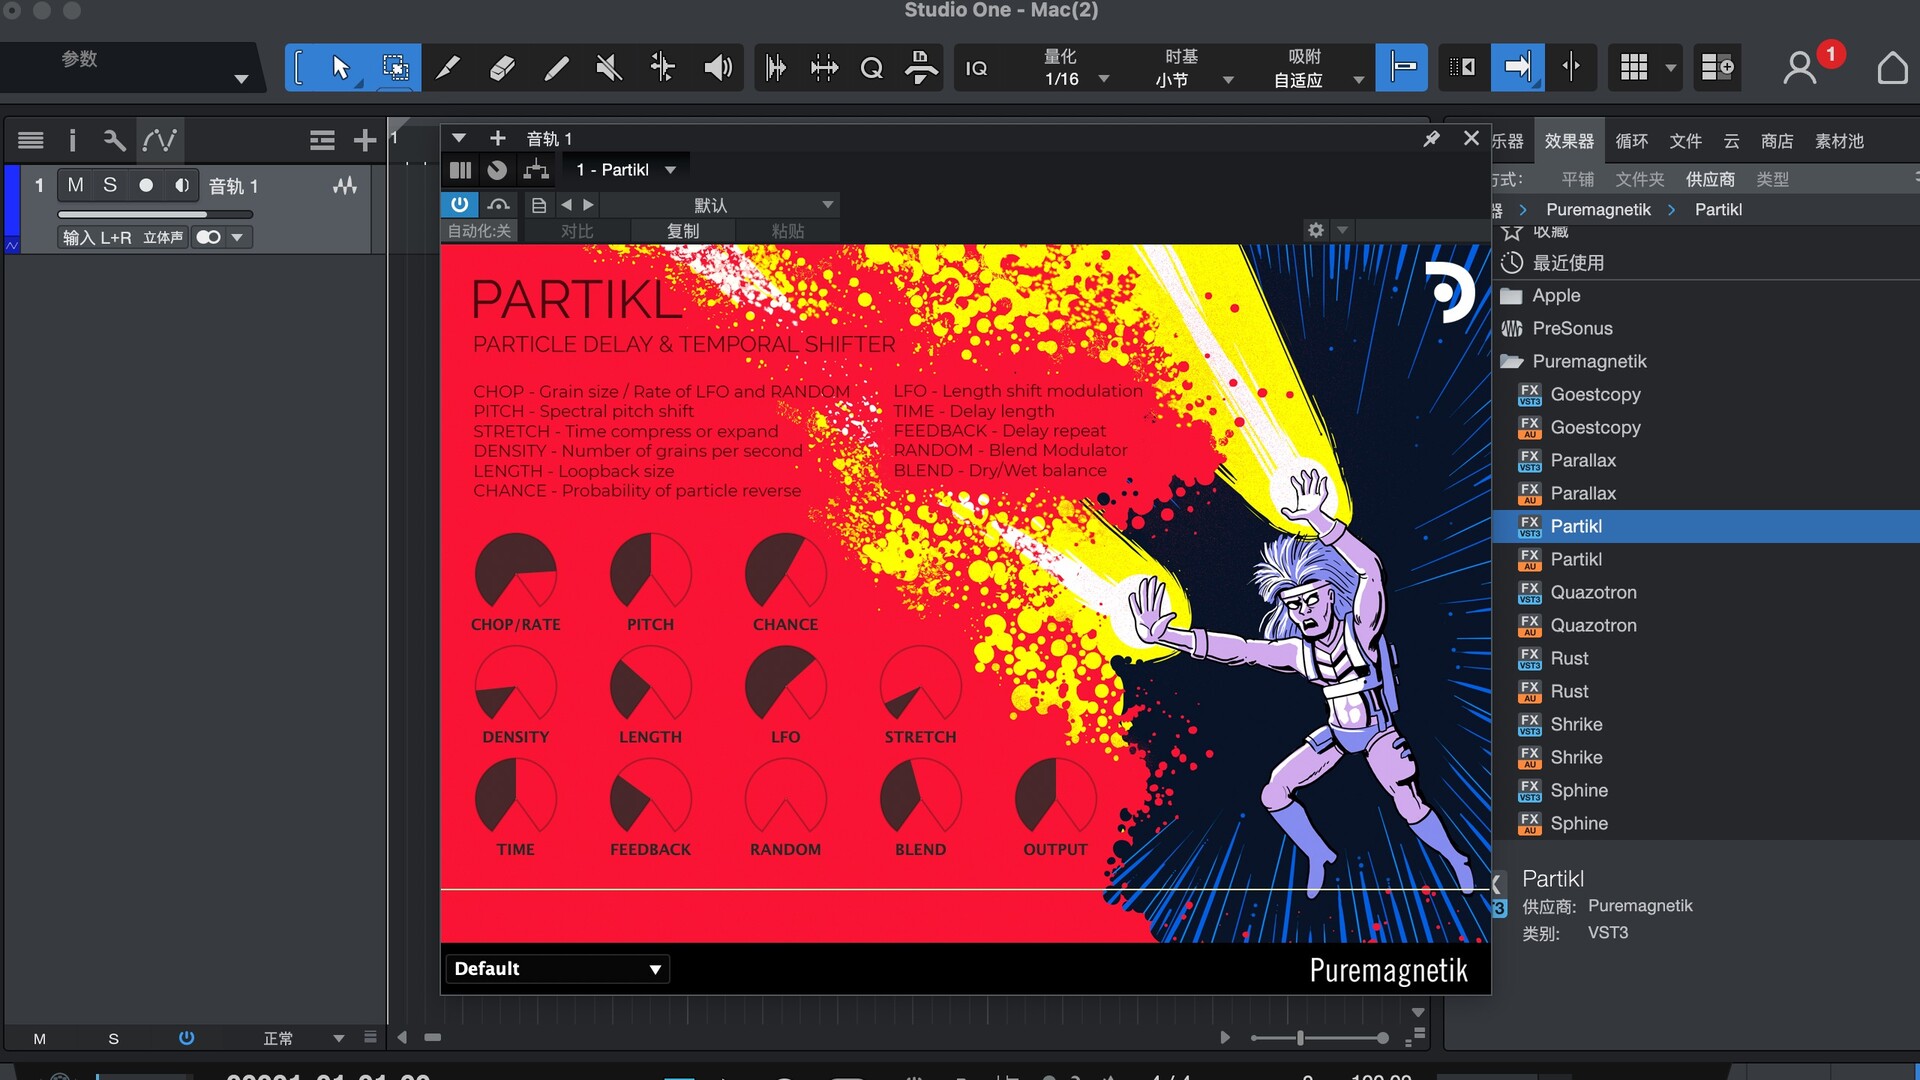The width and height of the screenshot is (1920, 1080).
Task: Toggle monitor on track 音轨 1
Action: [182, 185]
